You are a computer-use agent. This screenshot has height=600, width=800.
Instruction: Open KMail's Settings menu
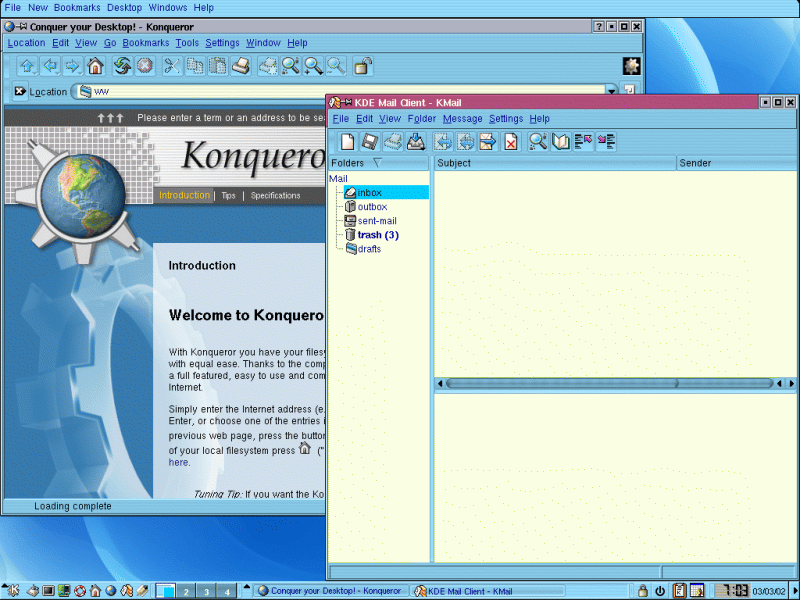pyautogui.click(x=506, y=119)
